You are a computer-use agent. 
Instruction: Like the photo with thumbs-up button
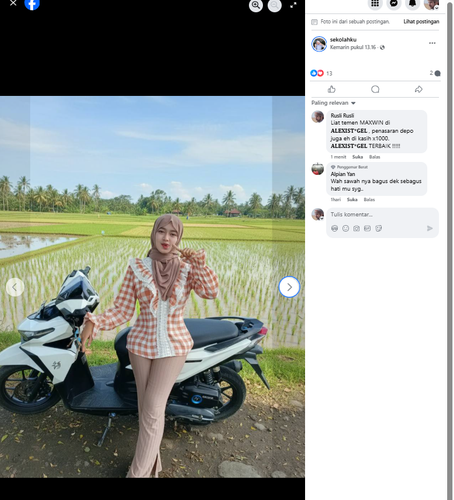click(332, 89)
